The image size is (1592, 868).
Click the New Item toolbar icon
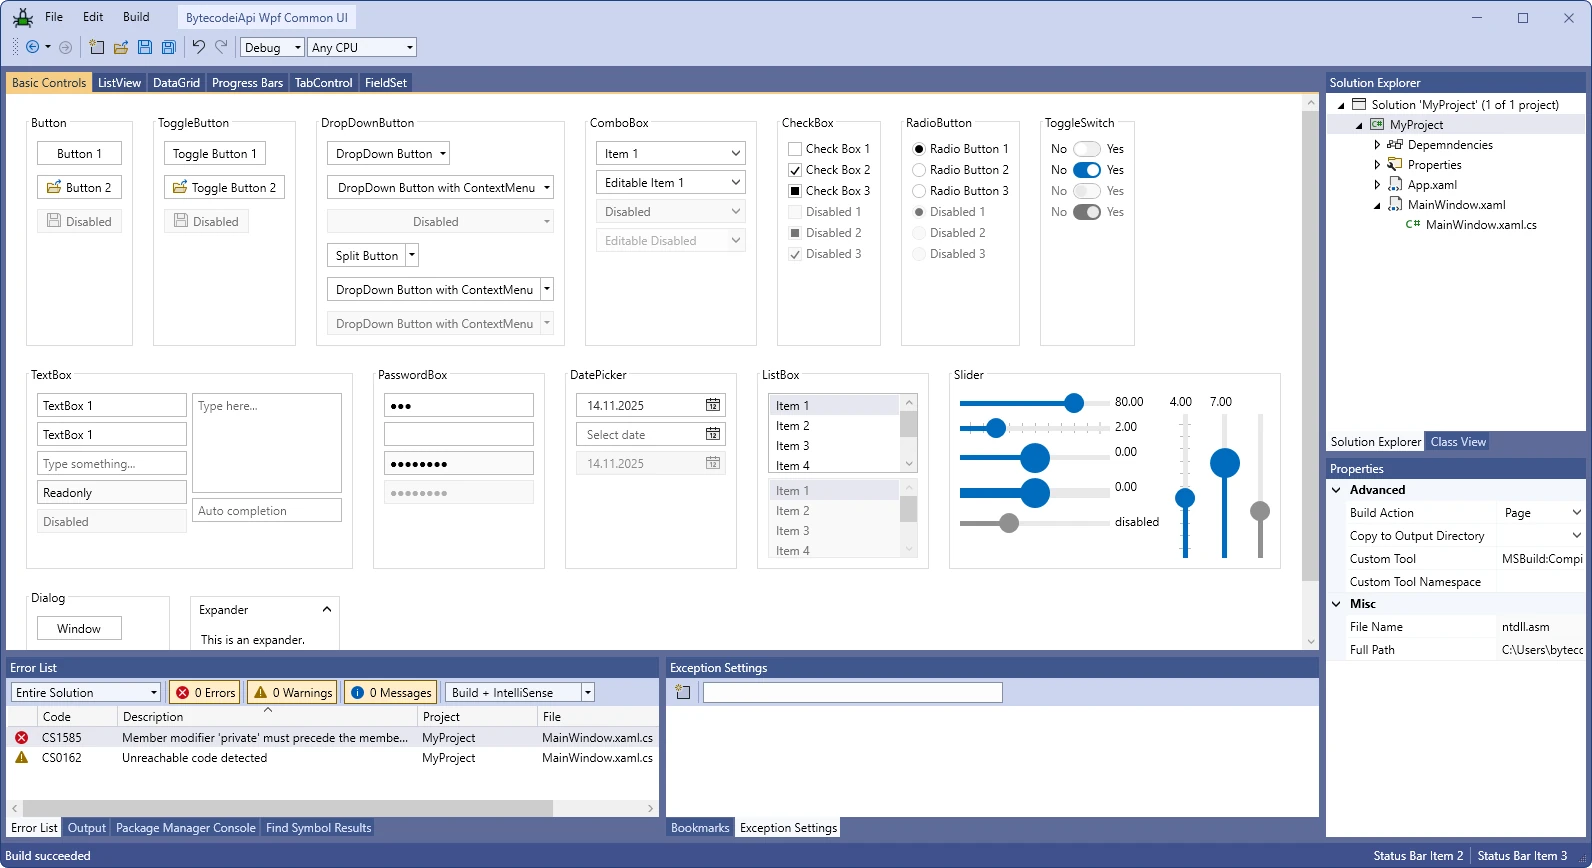(x=97, y=47)
